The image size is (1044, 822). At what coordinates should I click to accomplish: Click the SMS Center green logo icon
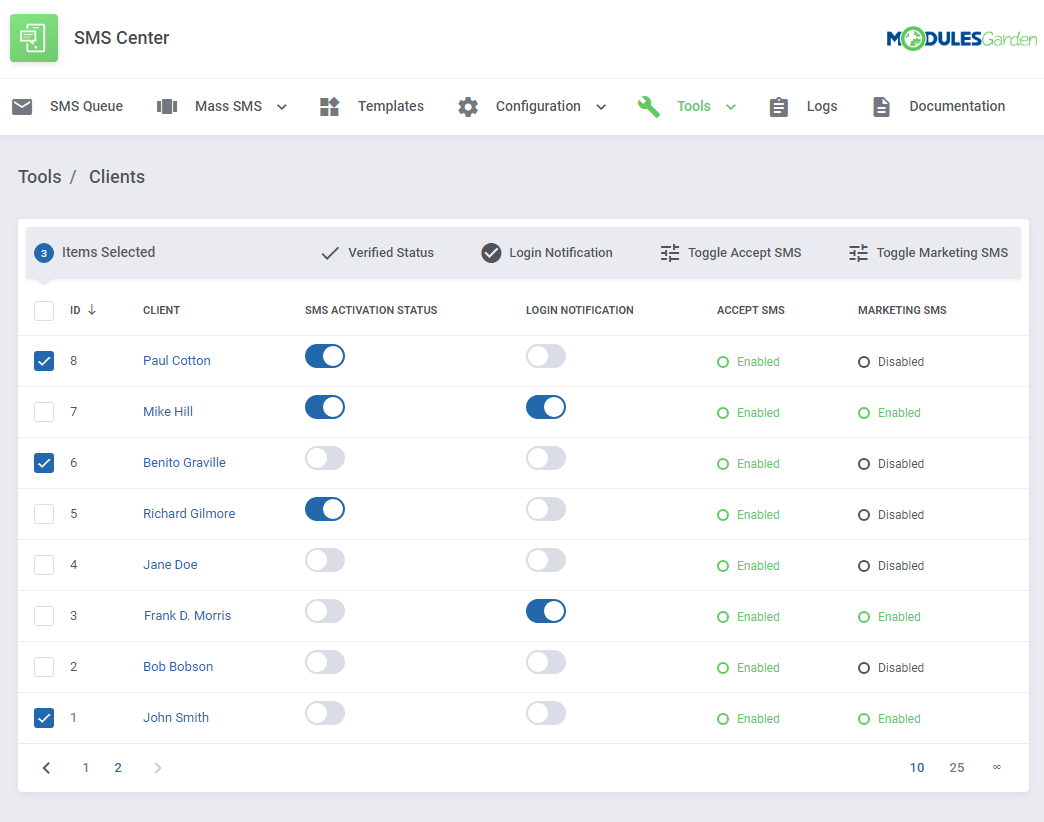coord(34,38)
